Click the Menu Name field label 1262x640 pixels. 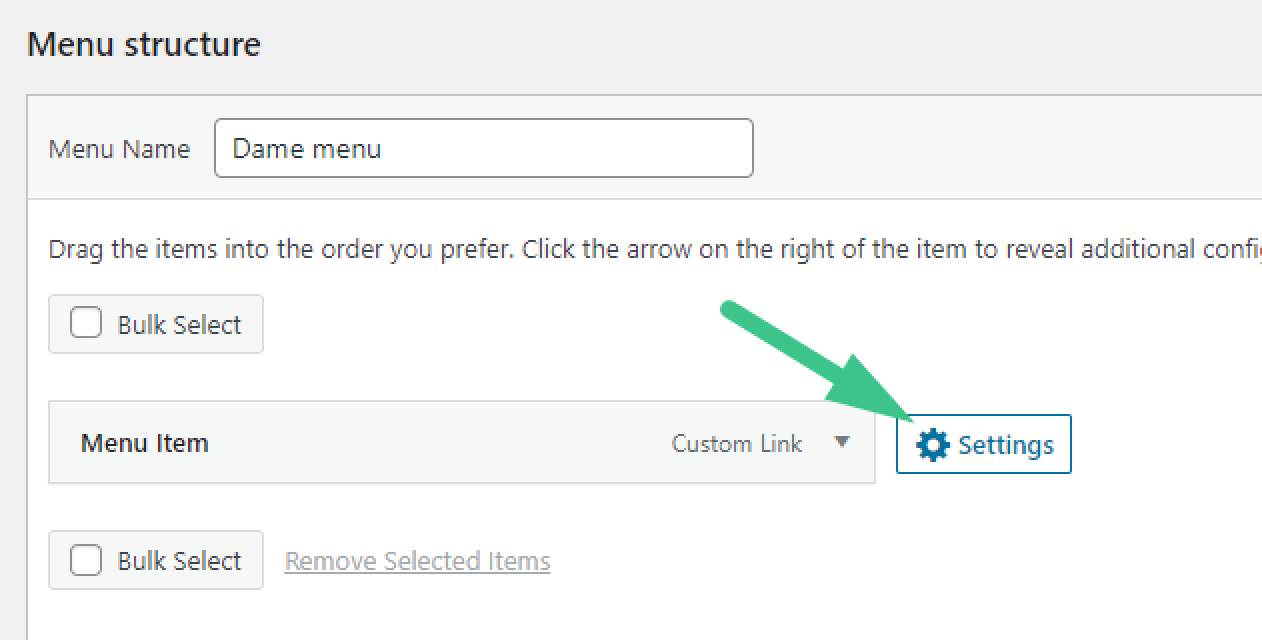coord(119,149)
